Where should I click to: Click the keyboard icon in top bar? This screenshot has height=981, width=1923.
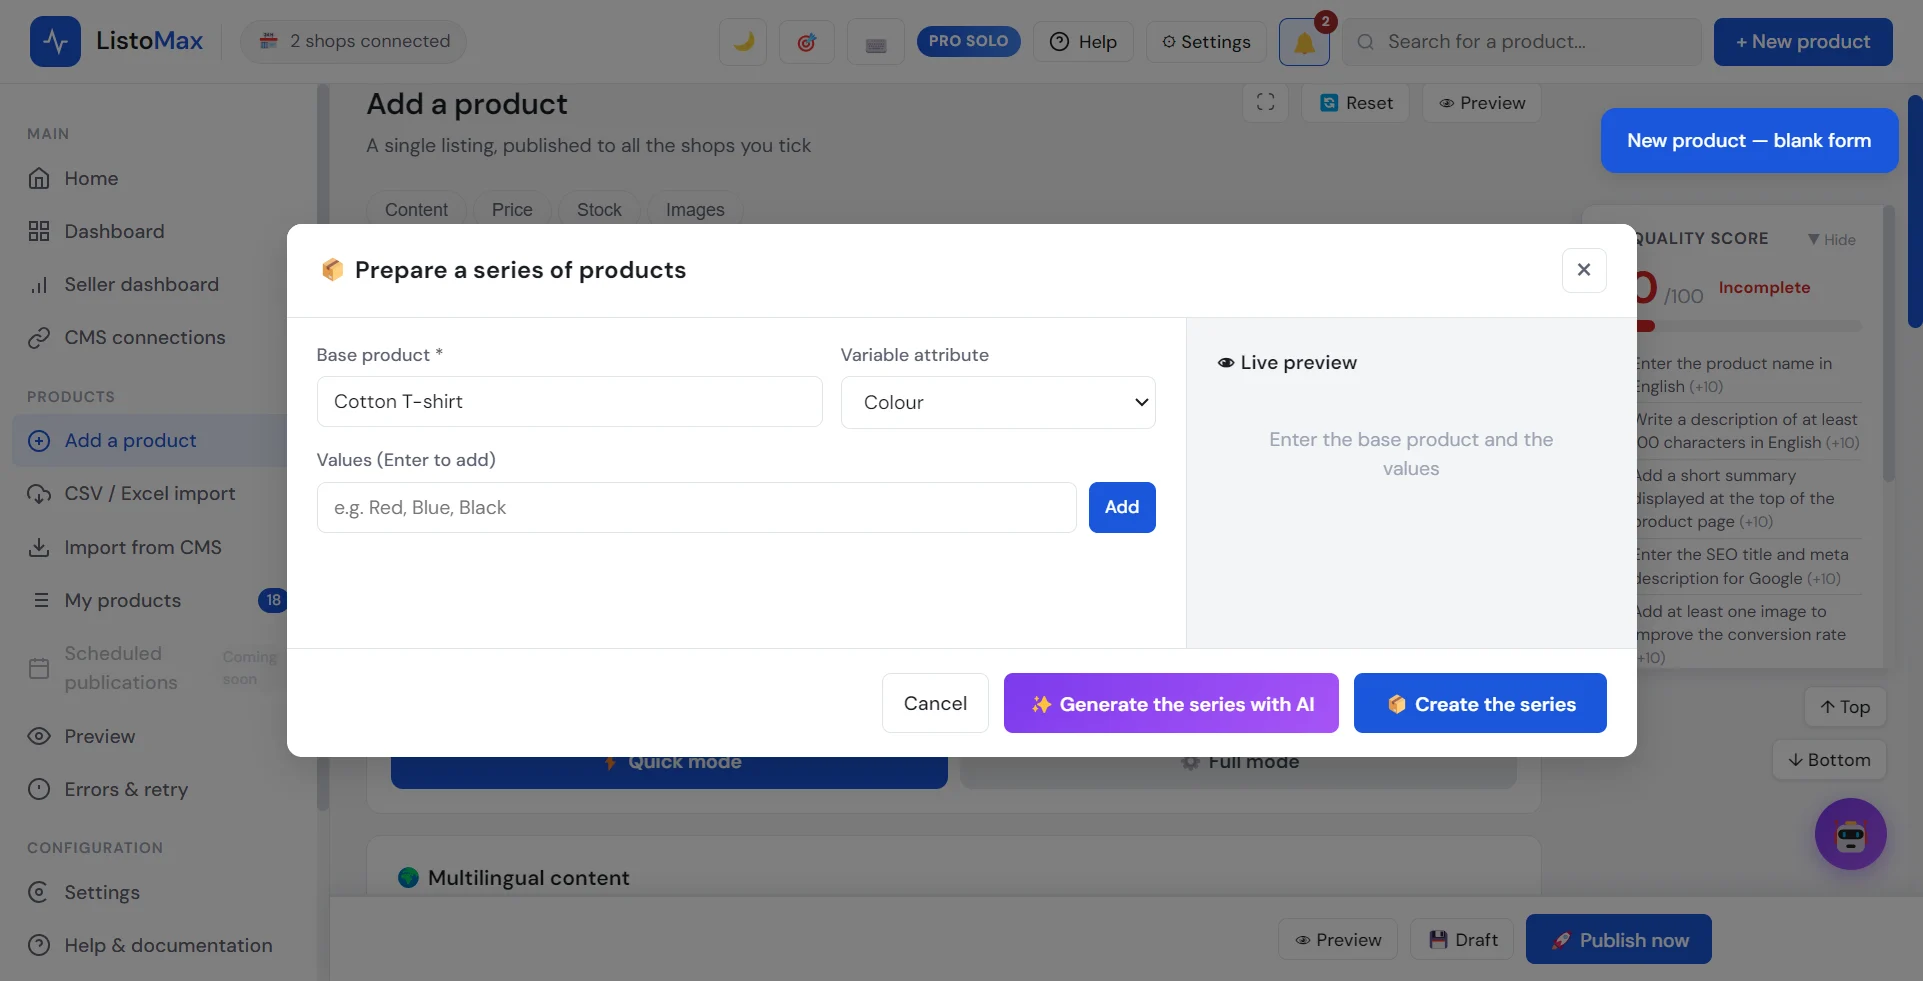tap(876, 42)
